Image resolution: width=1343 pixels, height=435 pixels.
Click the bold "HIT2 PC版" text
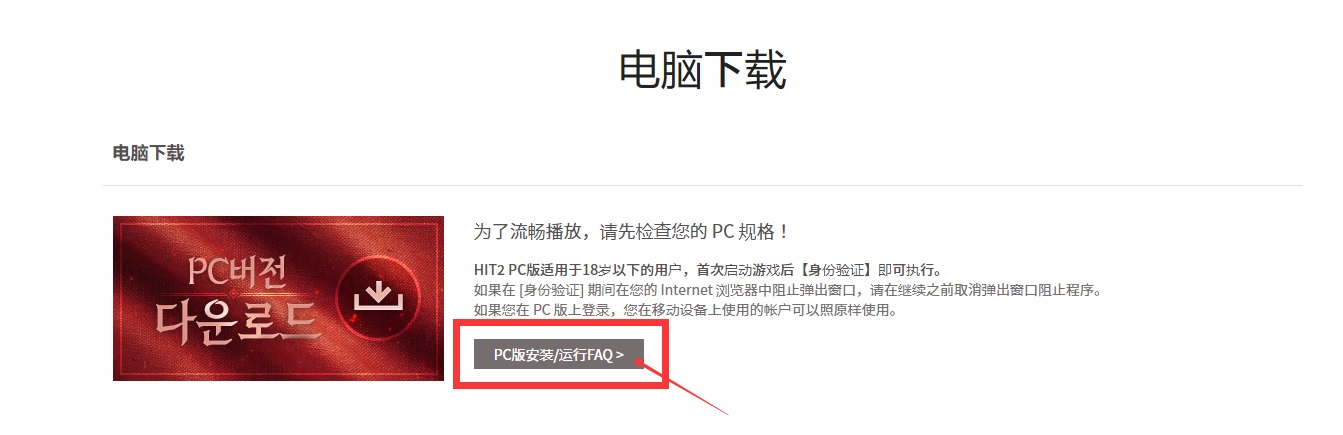(x=509, y=271)
